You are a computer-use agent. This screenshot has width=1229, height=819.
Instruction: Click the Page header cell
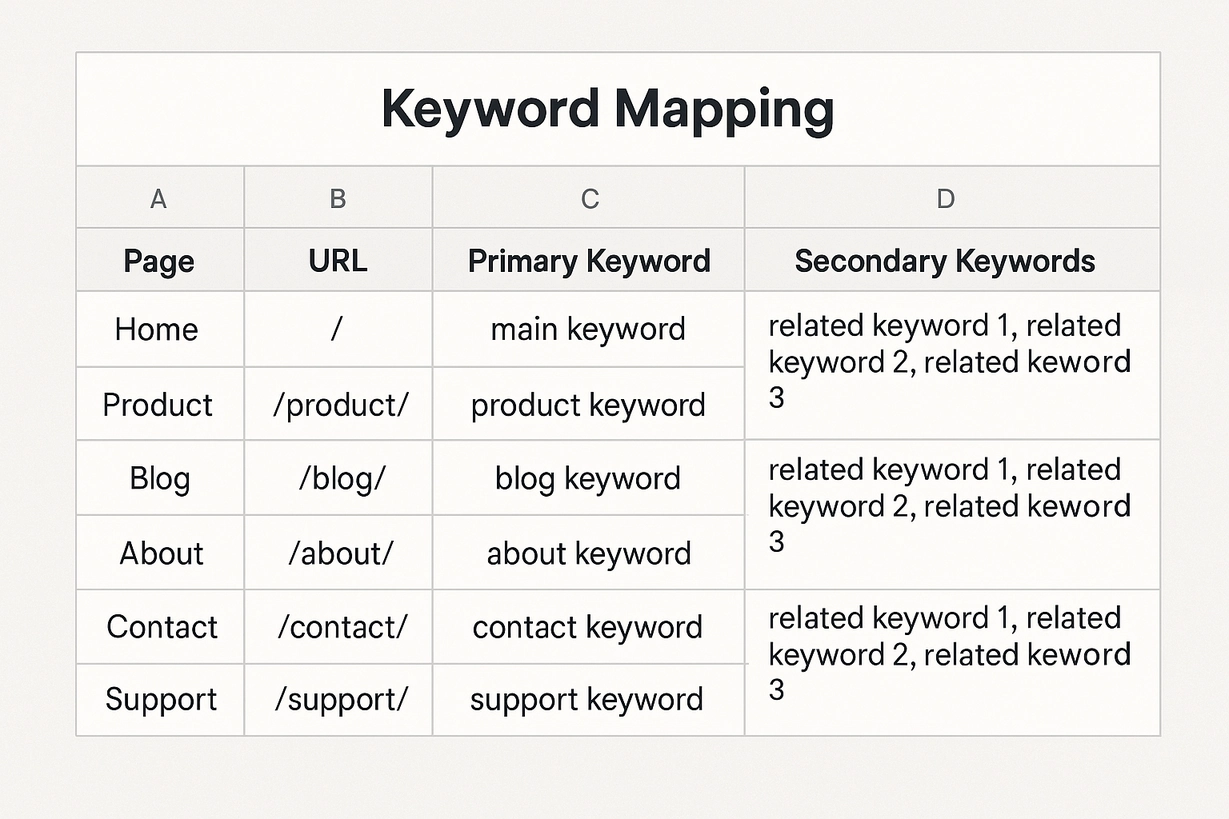158,260
